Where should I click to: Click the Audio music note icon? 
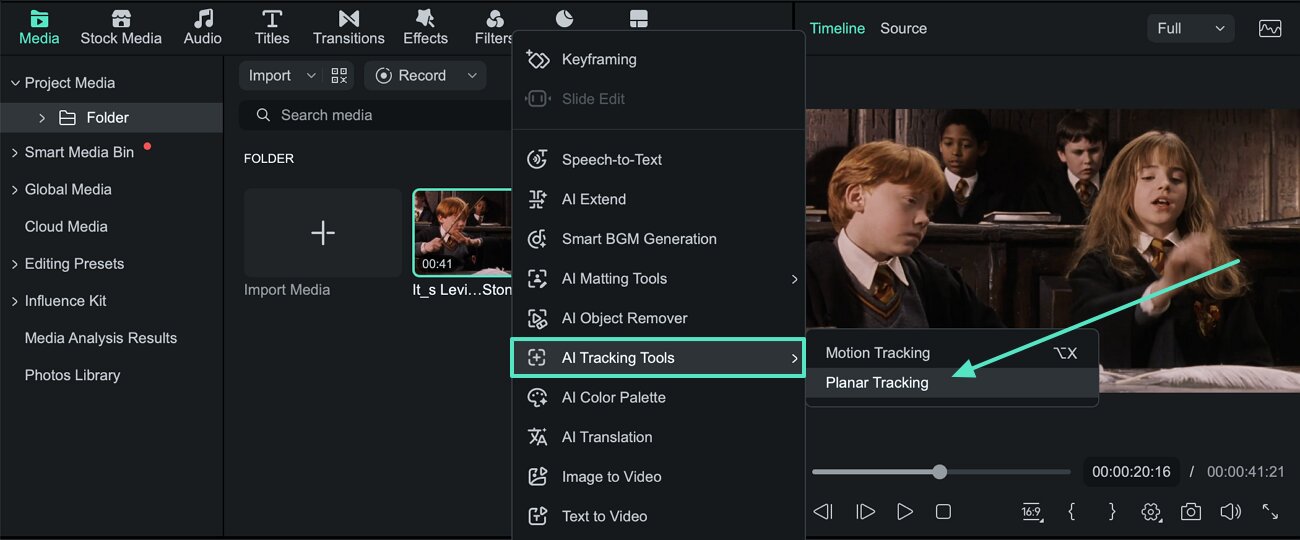pos(203,18)
